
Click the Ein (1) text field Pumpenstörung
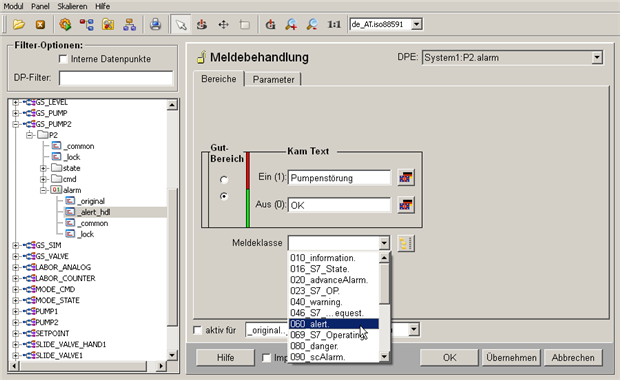tap(339, 178)
